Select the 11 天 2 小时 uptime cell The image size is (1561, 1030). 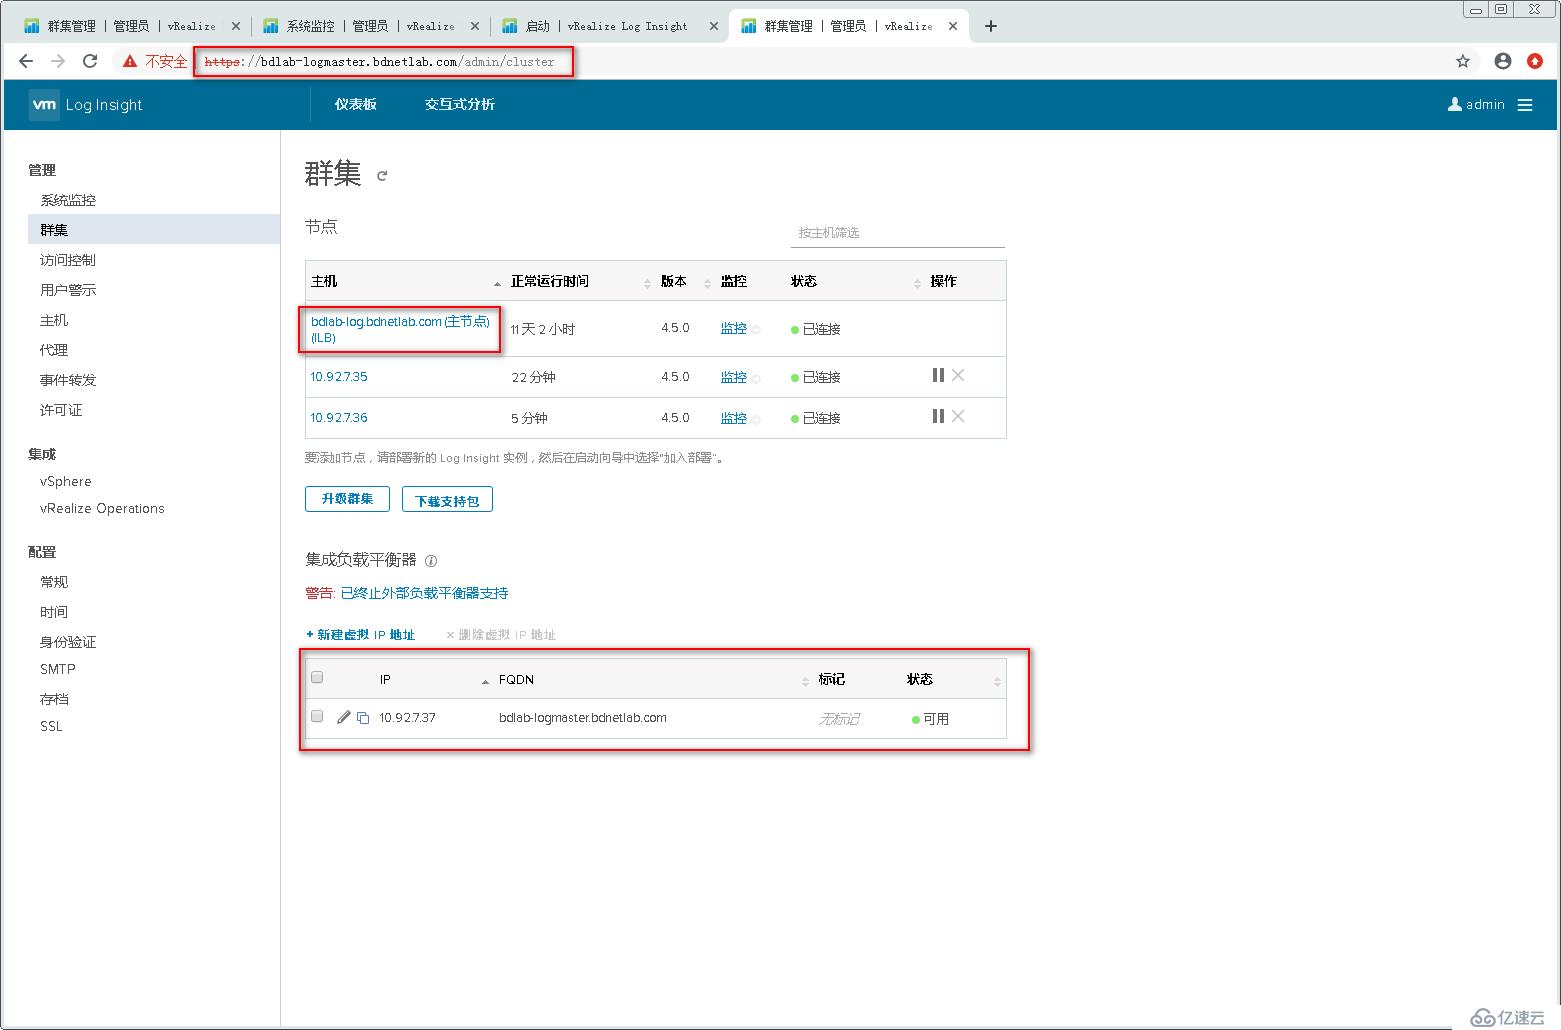pyautogui.click(x=543, y=329)
